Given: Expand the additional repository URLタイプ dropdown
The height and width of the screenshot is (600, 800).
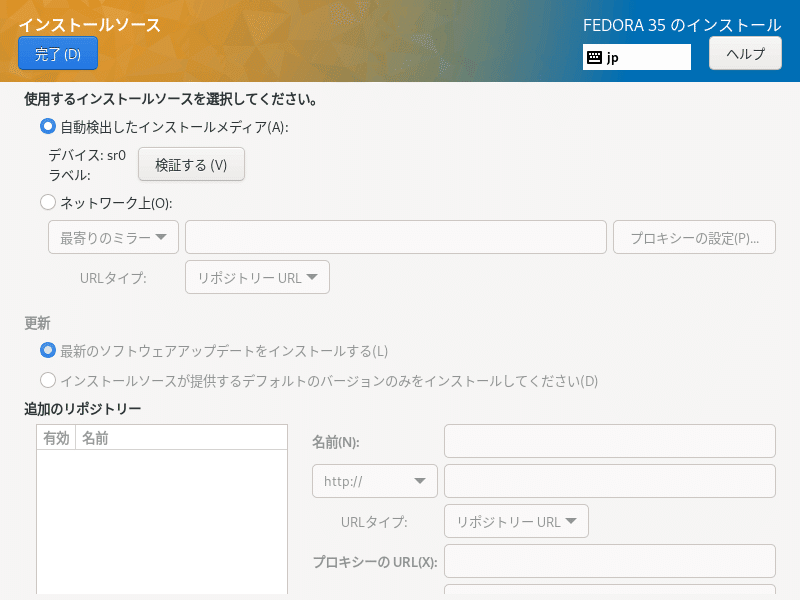Looking at the screenshot, I should point(516,521).
